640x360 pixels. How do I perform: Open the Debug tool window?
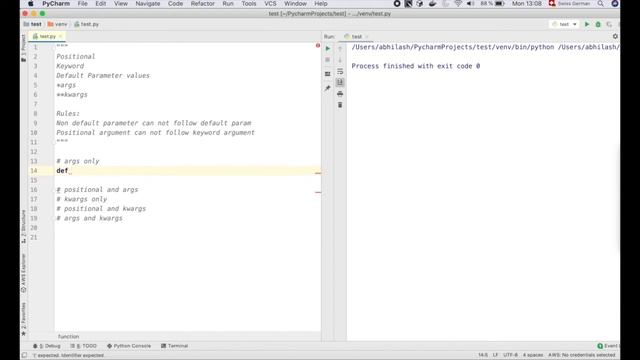coord(47,346)
